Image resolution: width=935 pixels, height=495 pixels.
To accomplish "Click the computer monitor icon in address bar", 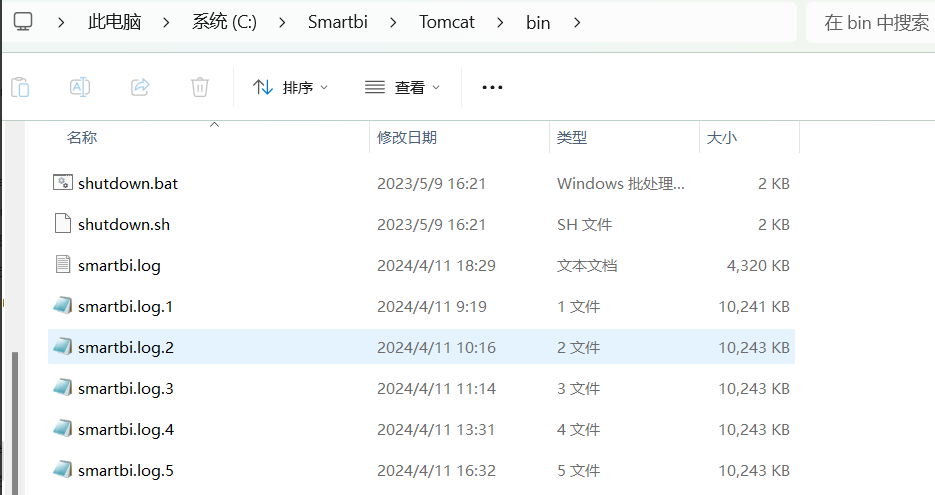I will point(23,22).
